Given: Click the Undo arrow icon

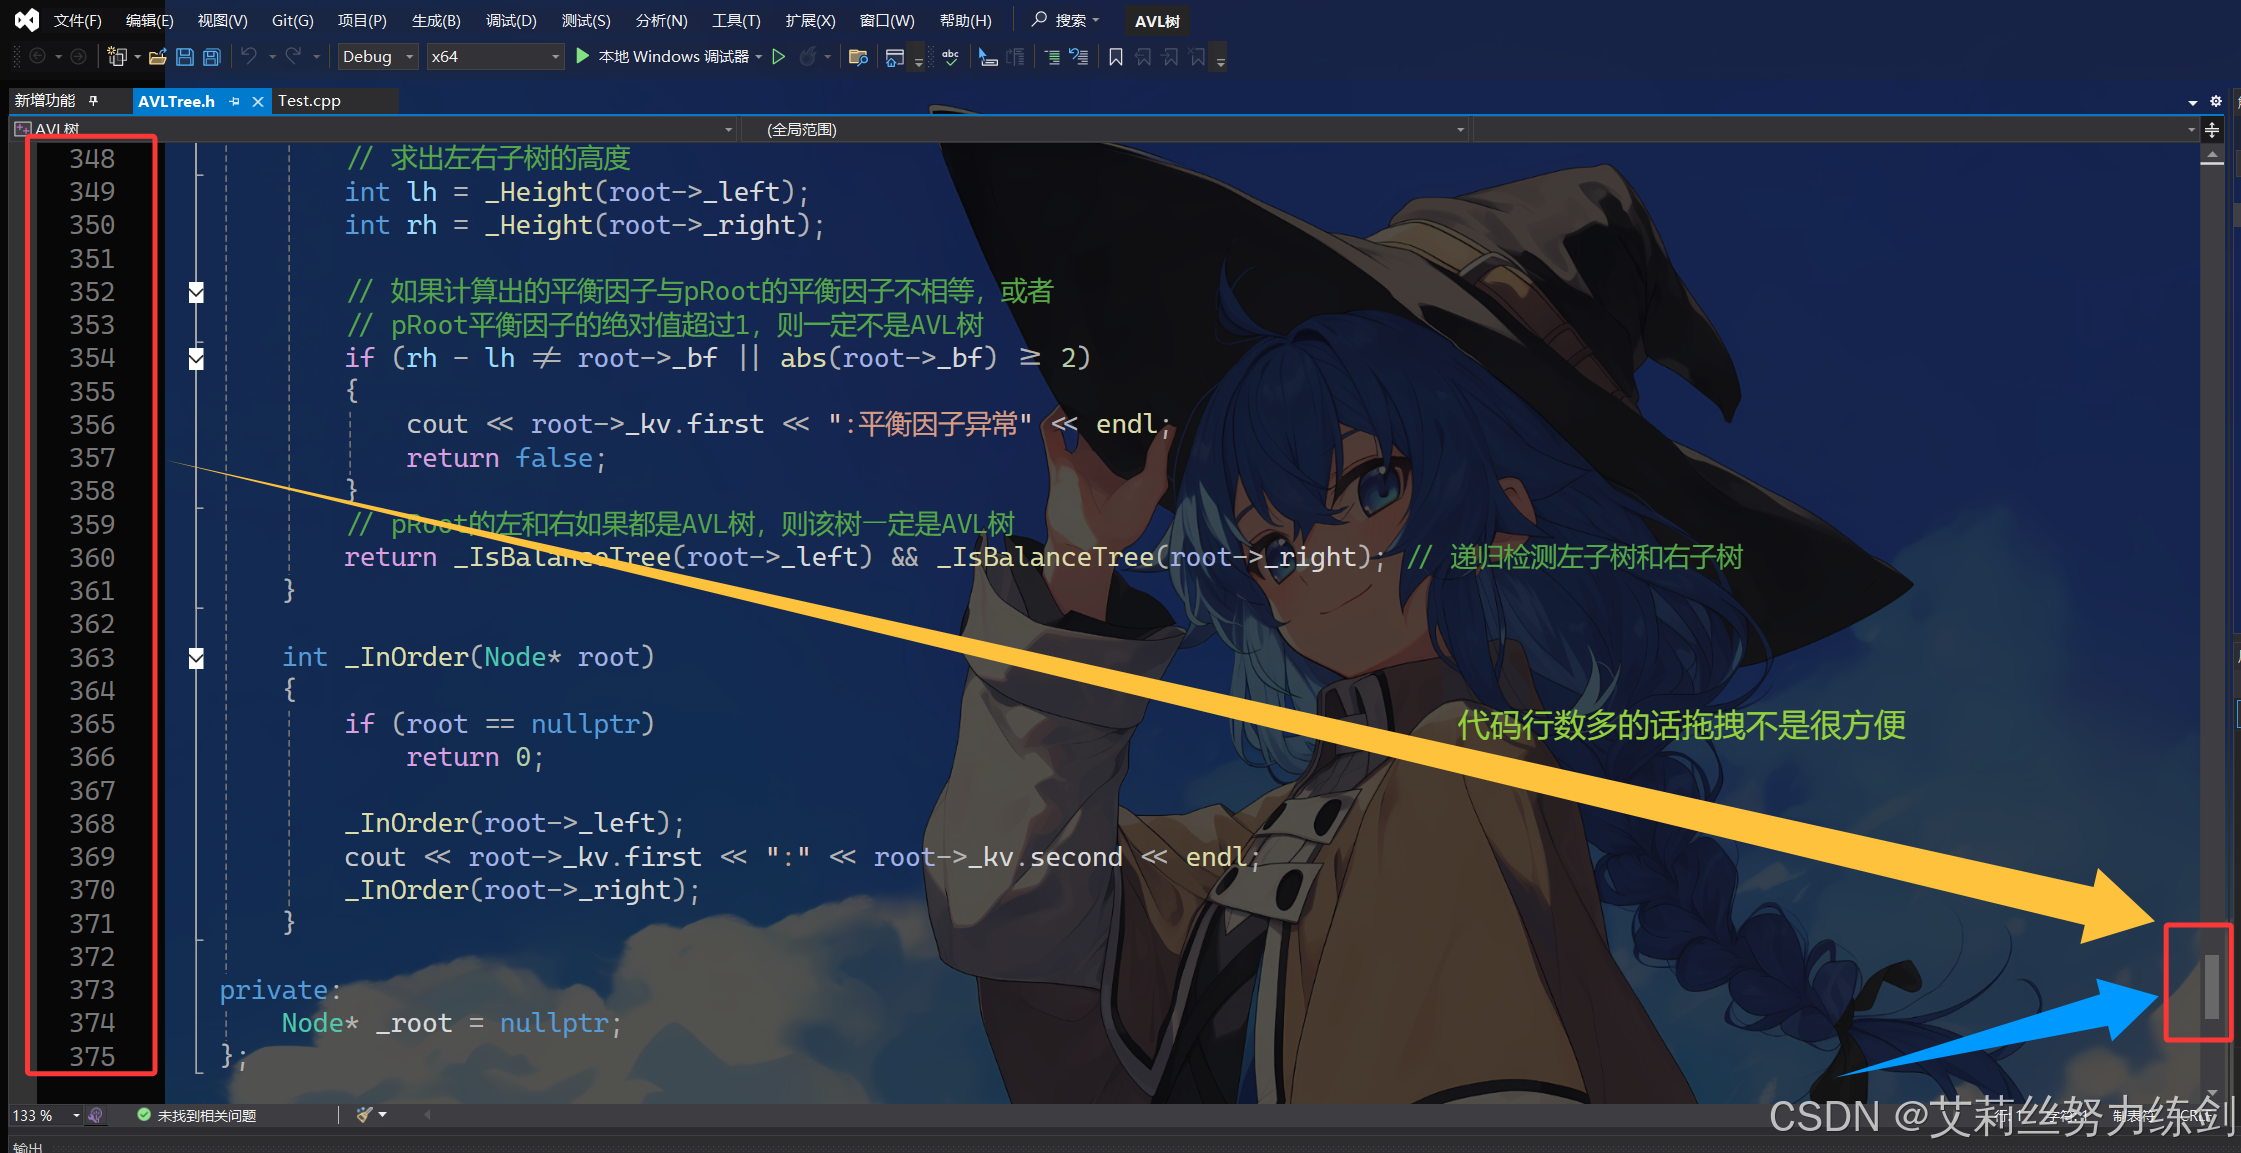Looking at the screenshot, I should point(249,56).
